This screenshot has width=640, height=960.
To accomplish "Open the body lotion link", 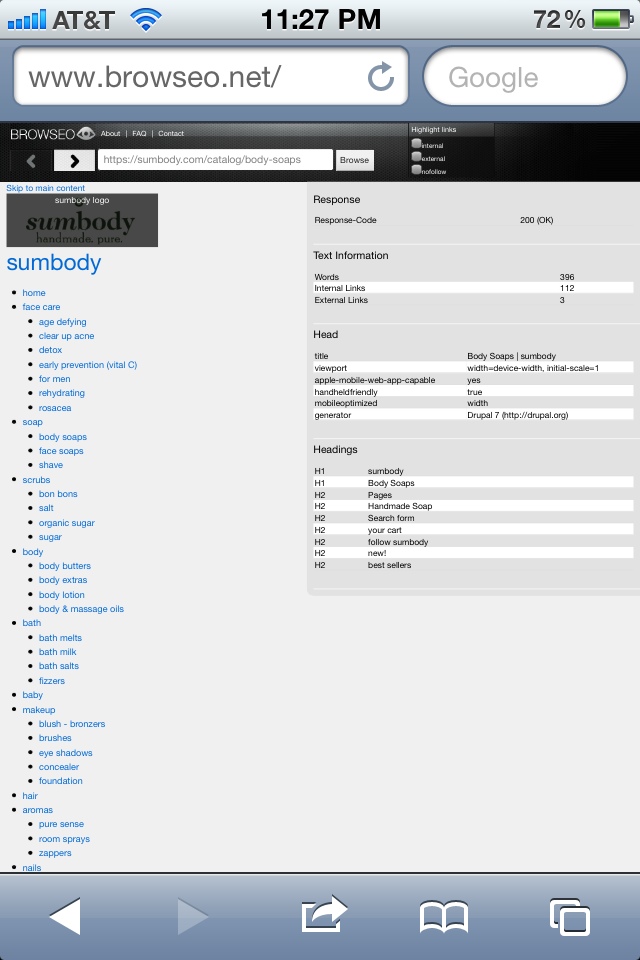I will 61,594.
